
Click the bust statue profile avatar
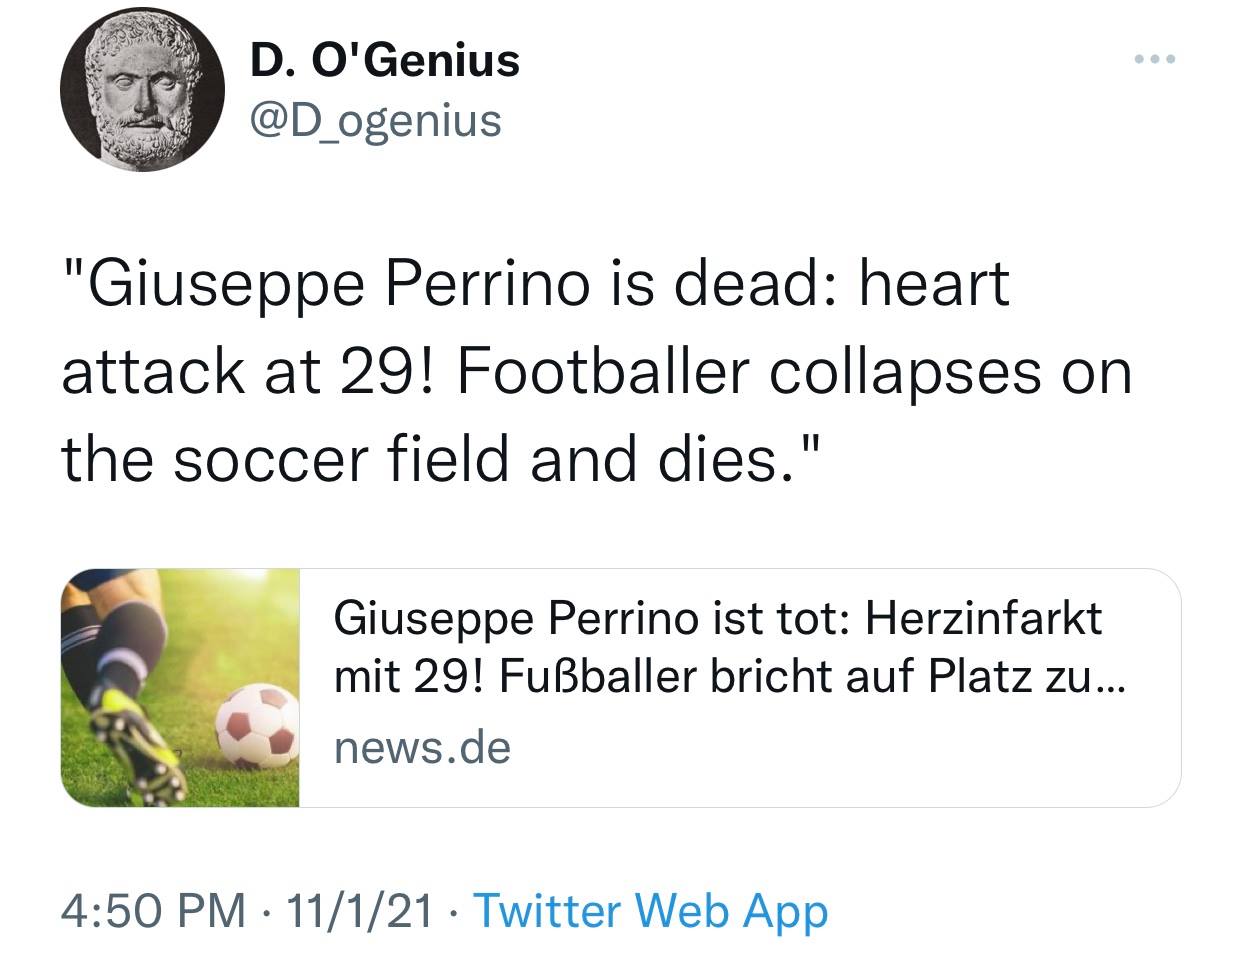pos(141,93)
